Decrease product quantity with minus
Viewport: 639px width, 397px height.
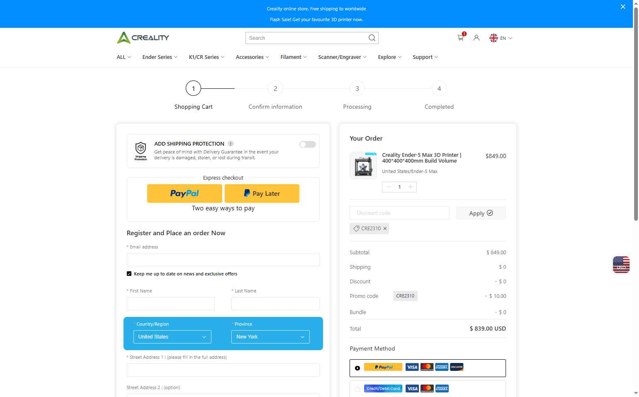click(x=388, y=187)
